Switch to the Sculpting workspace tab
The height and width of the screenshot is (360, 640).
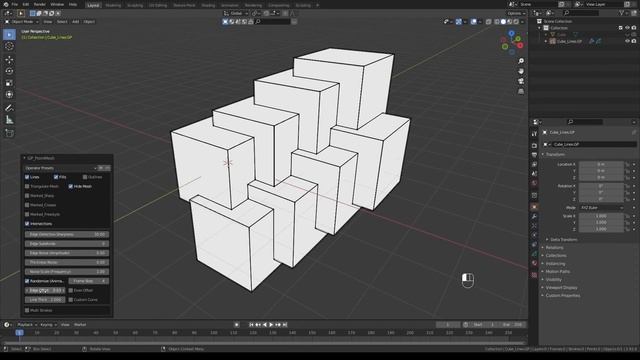(x=135, y=5)
